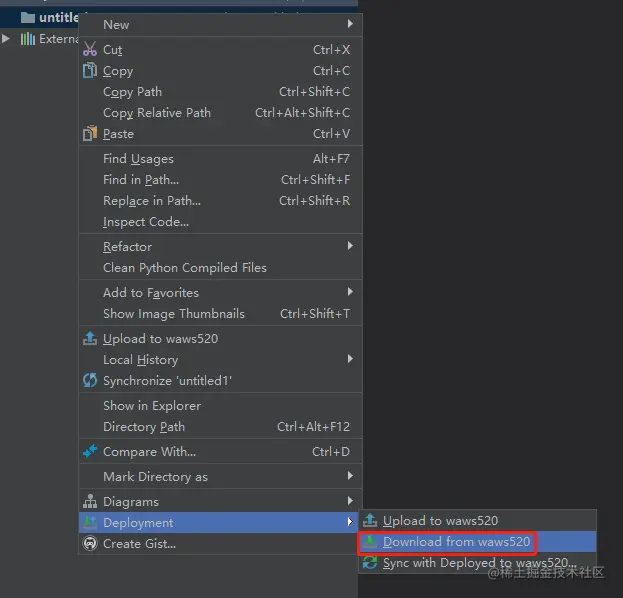The width and height of the screenshot is (623, 598).
Task: Select Add to Favorites label
Action: (151, 293)
